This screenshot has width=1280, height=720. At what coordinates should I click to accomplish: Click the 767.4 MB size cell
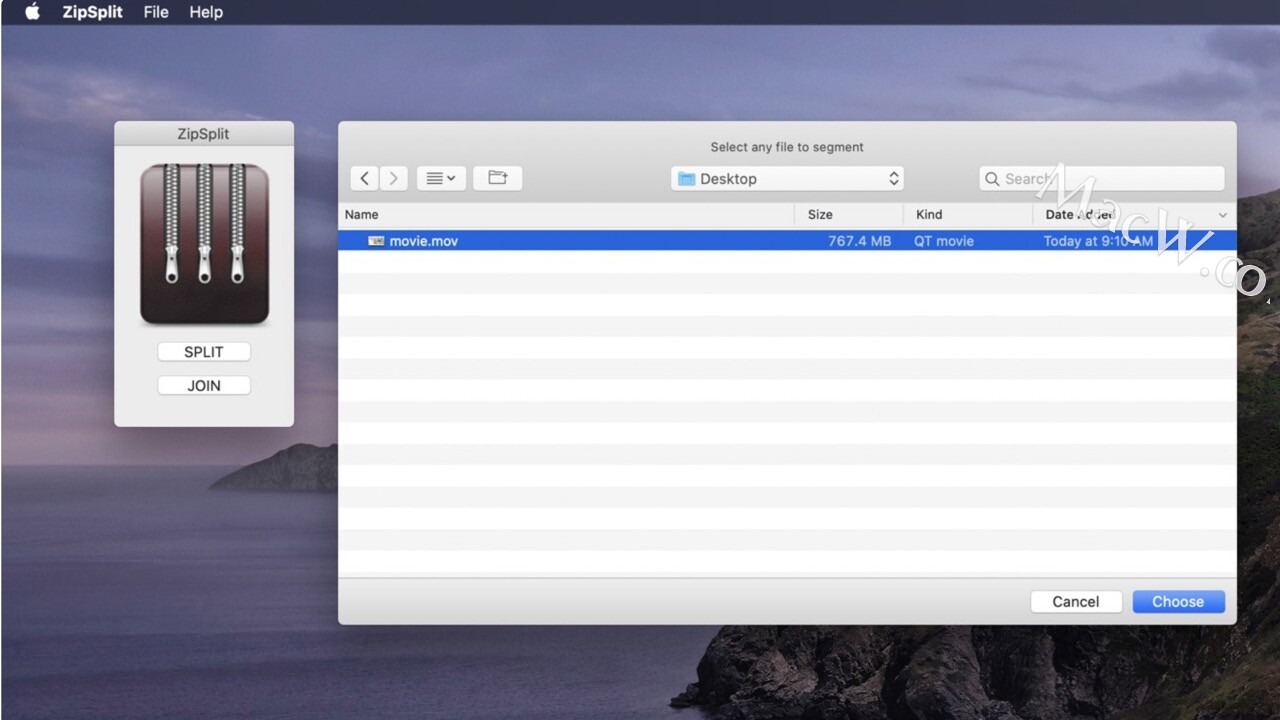pyautogui.click(x=859, y=241)
